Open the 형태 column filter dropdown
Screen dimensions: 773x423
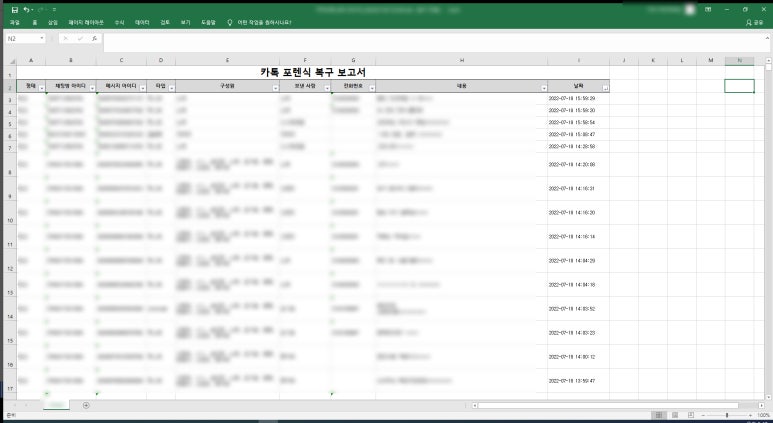click(41, 88)
